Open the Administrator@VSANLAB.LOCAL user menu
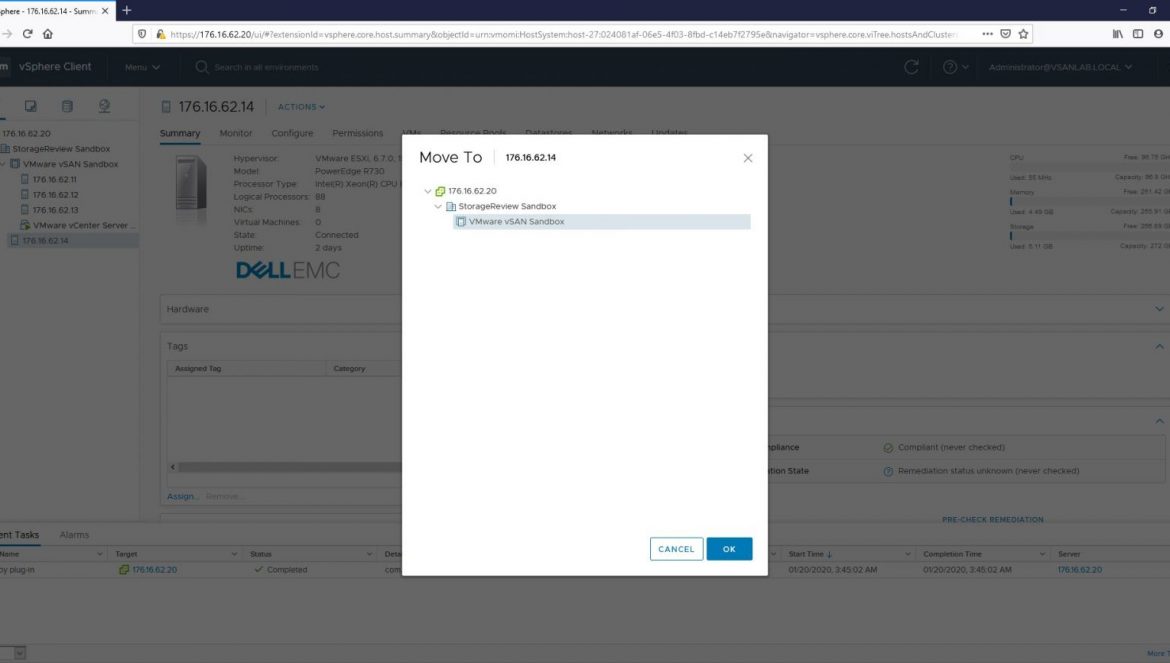 [1060, 67]
